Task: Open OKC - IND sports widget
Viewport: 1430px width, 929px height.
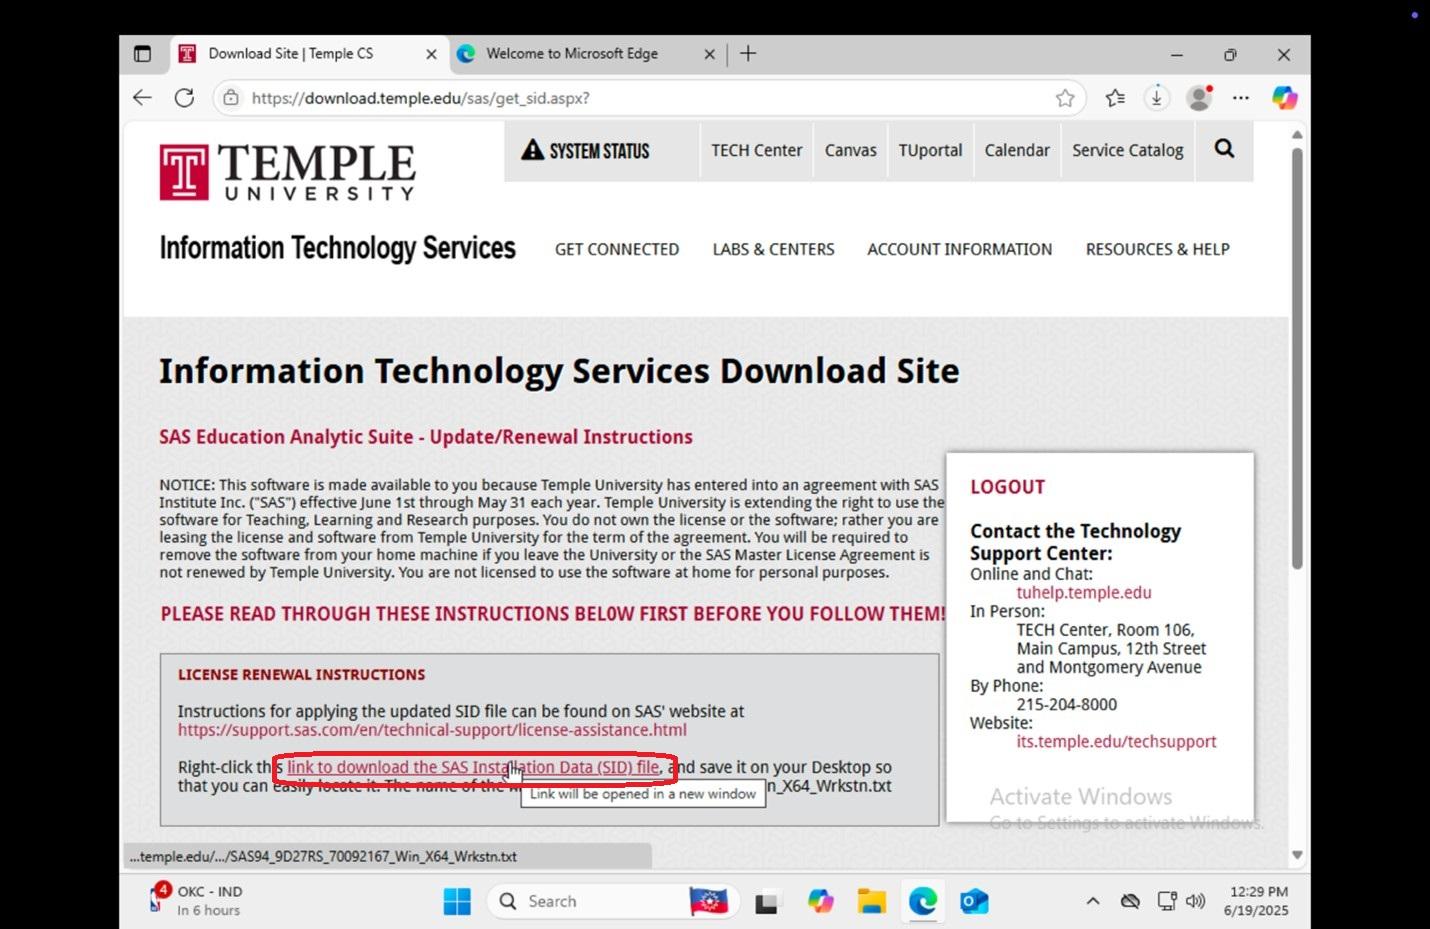Action: 196,900
